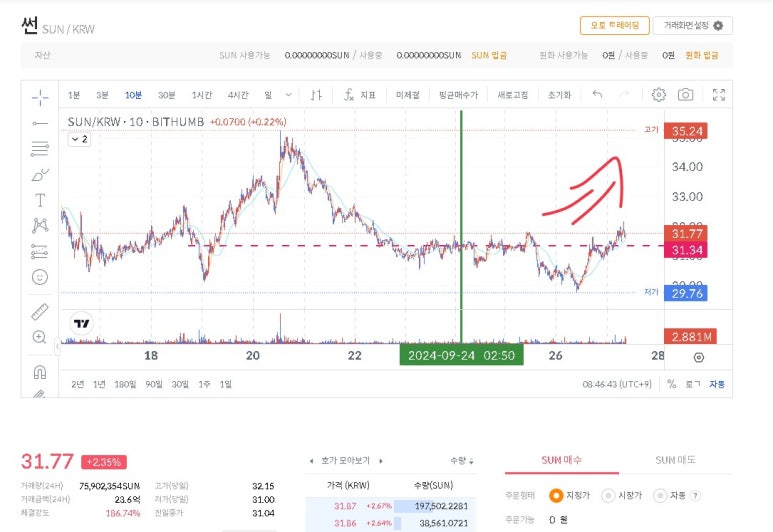Select the 일 daily interval
This screenshot has height=532, width=773.
pos(268,95)
